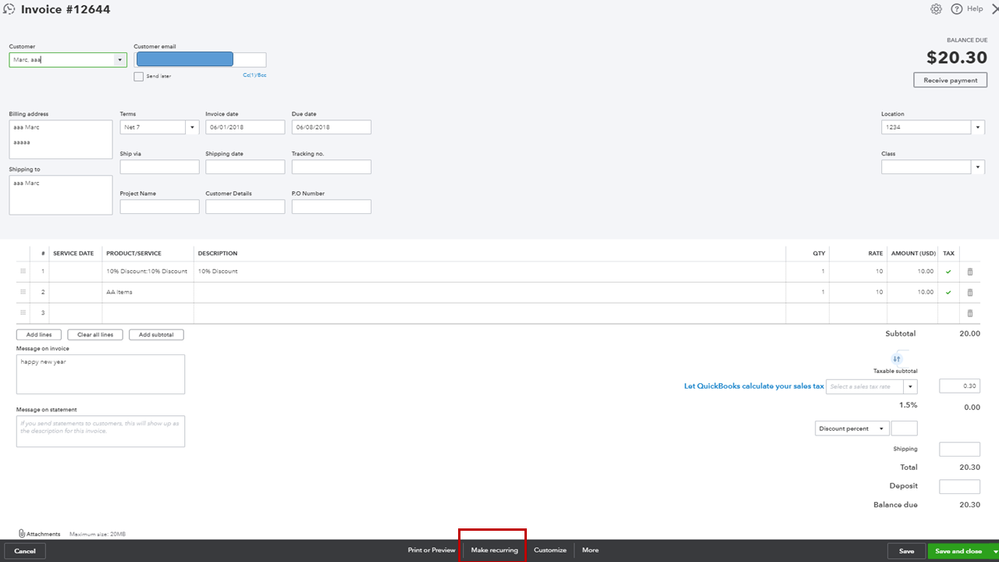Screen dimensions: 999x562
Task: Open the Terms Net 7 dropdown
Action: (x=192, y=127)
